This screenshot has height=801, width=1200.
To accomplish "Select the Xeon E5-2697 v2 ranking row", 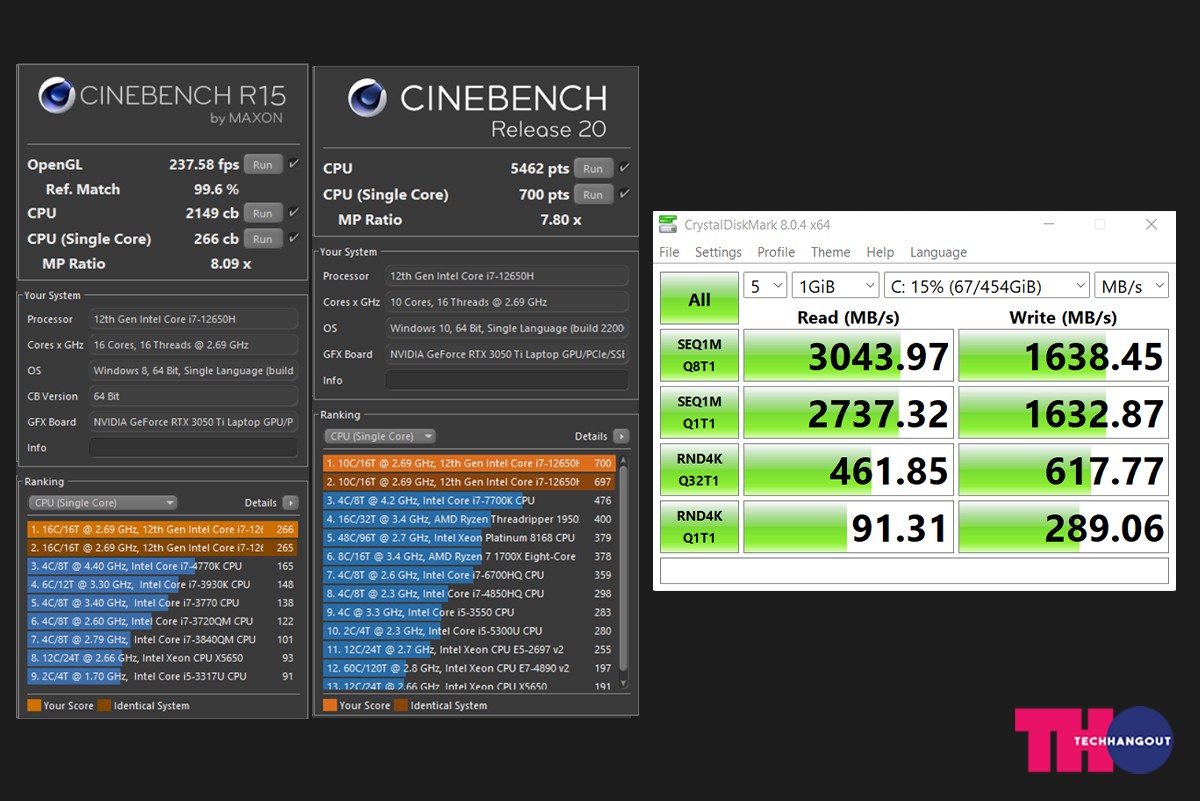I will (x=469, y=649).
